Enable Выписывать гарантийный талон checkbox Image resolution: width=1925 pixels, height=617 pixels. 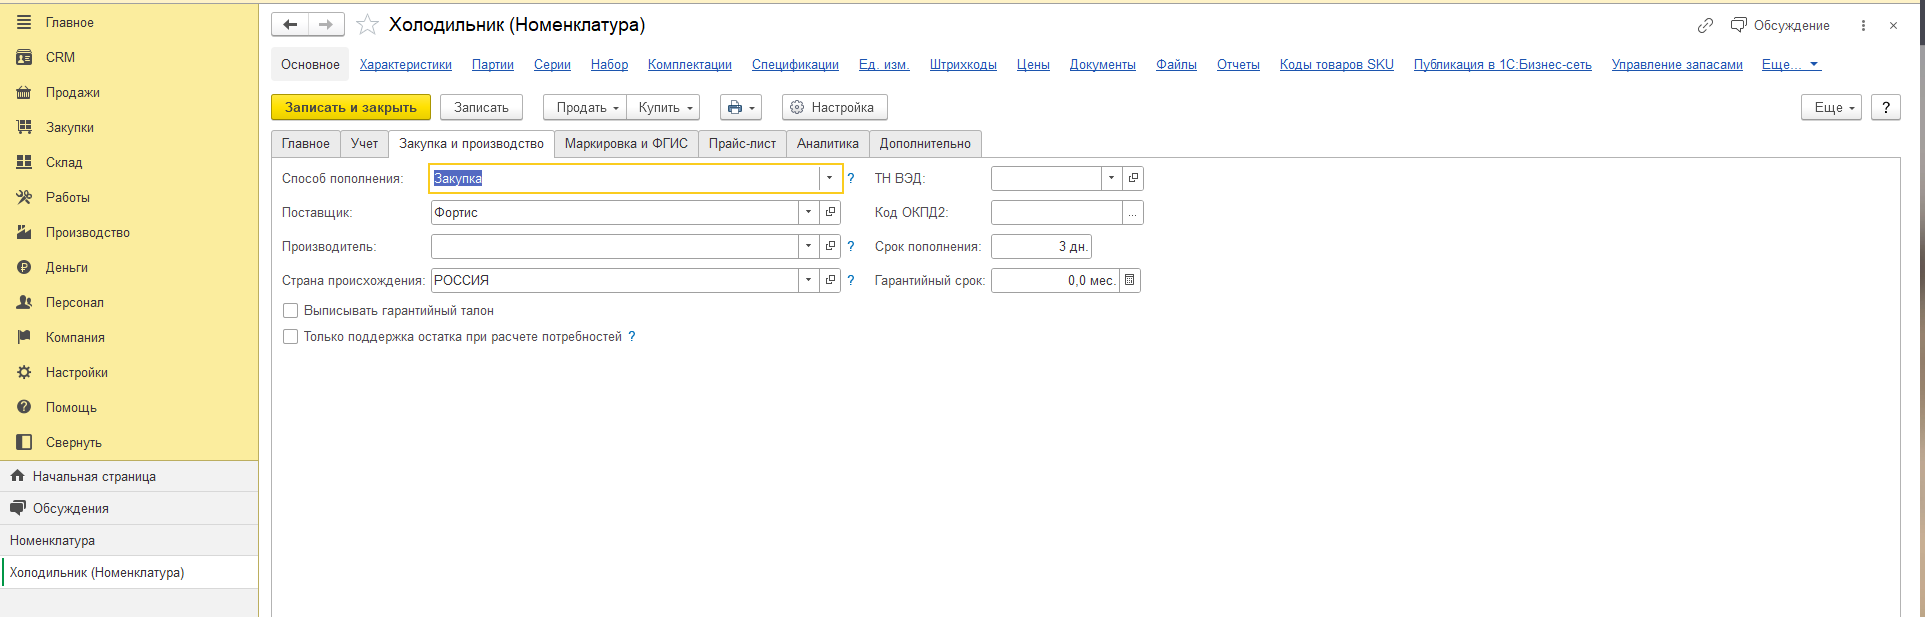[290, 311]
